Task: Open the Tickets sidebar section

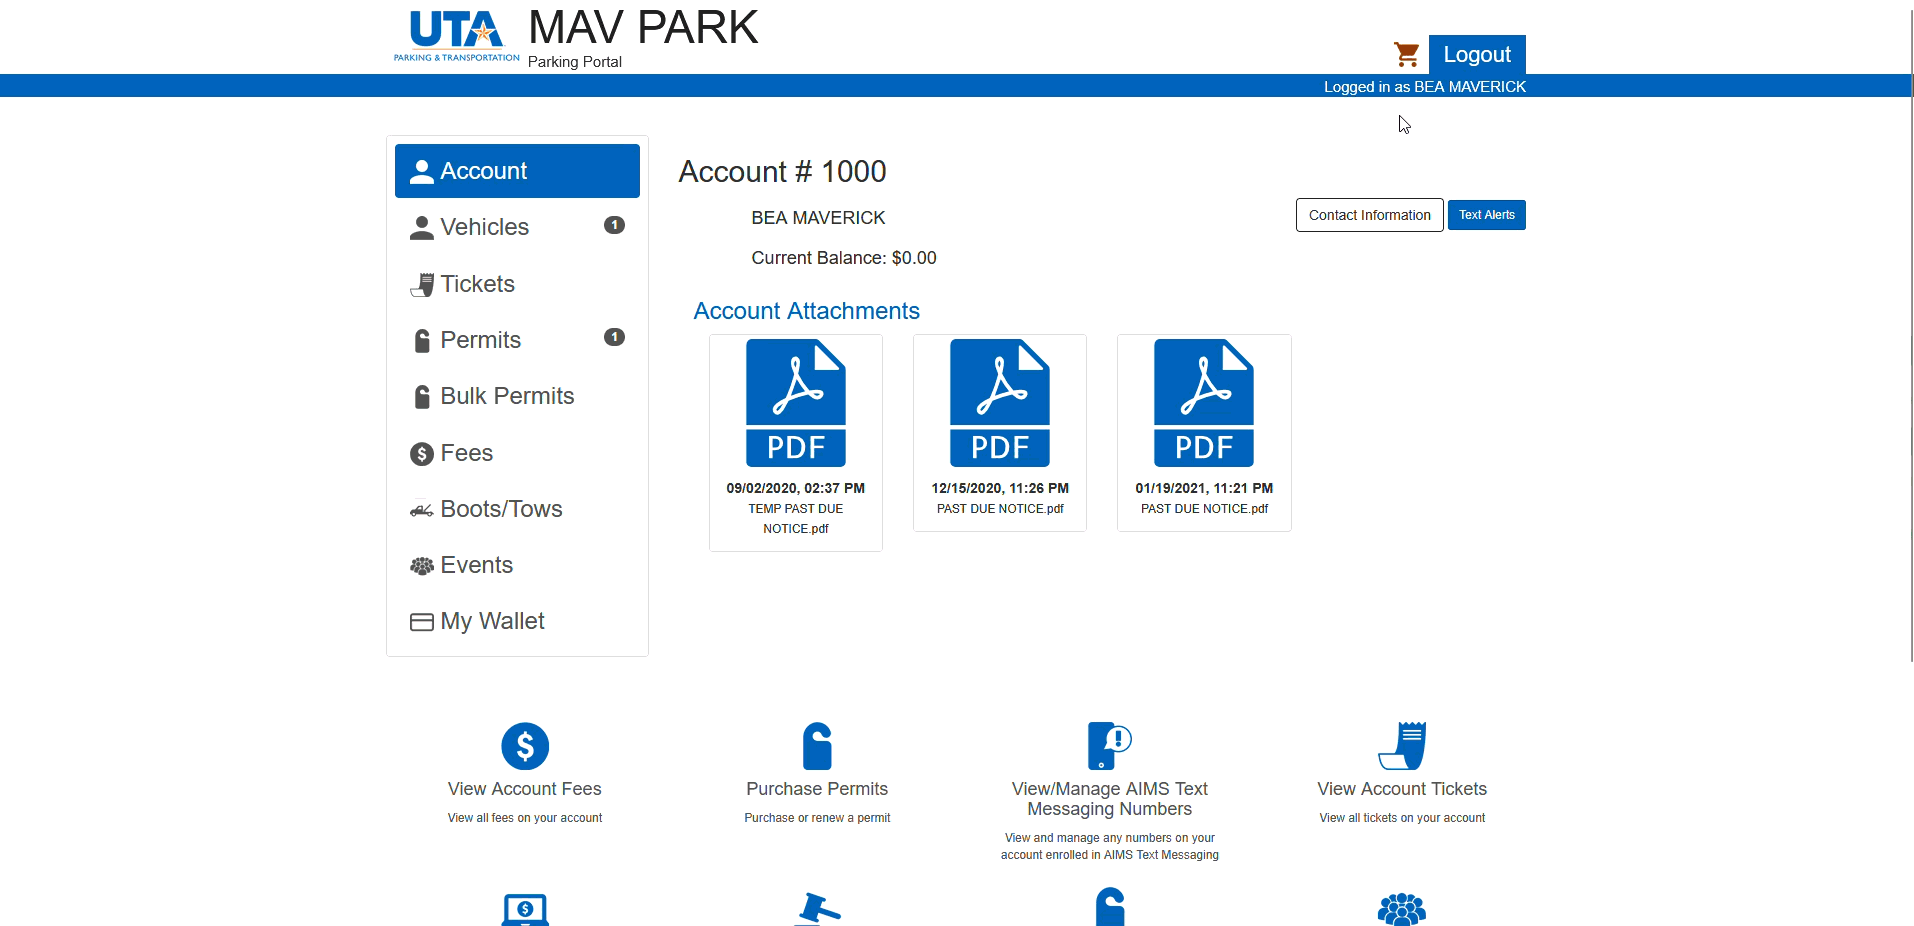Action: (477, 284)
